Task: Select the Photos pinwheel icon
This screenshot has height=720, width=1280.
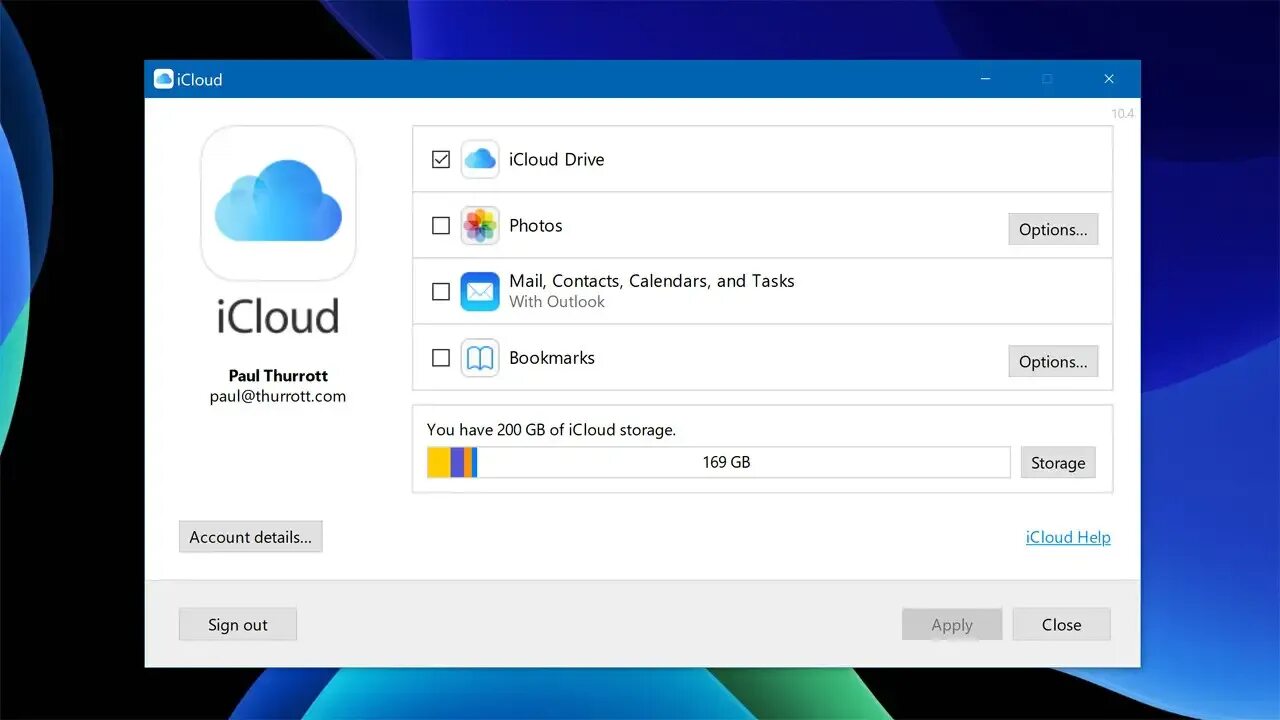Action: coord(480,225)
